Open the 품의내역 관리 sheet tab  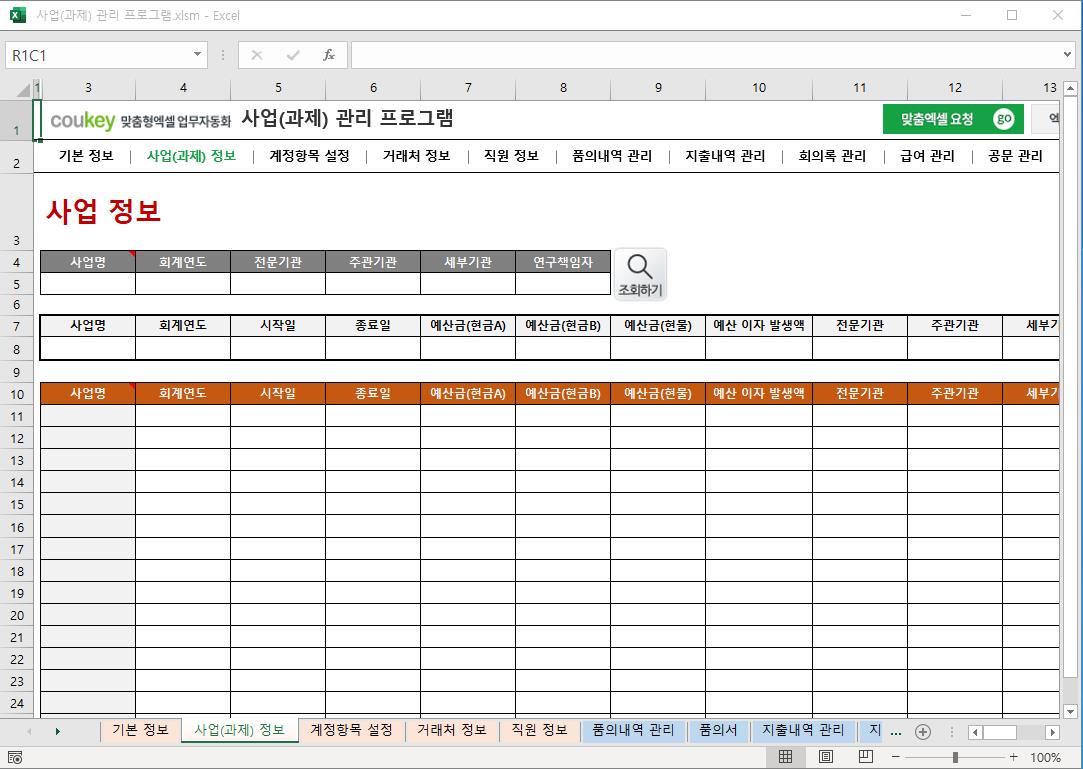(x=633, y=730)
